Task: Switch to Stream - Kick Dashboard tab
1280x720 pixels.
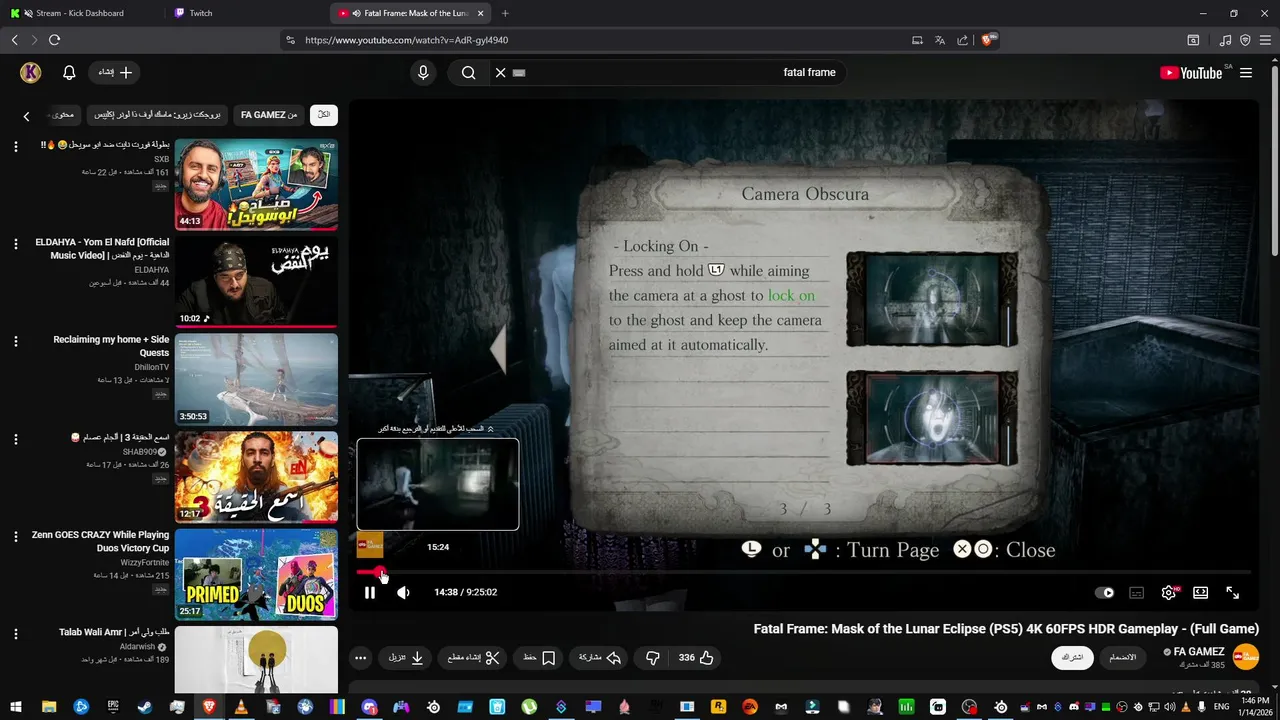Action: (x=80, y=13)
